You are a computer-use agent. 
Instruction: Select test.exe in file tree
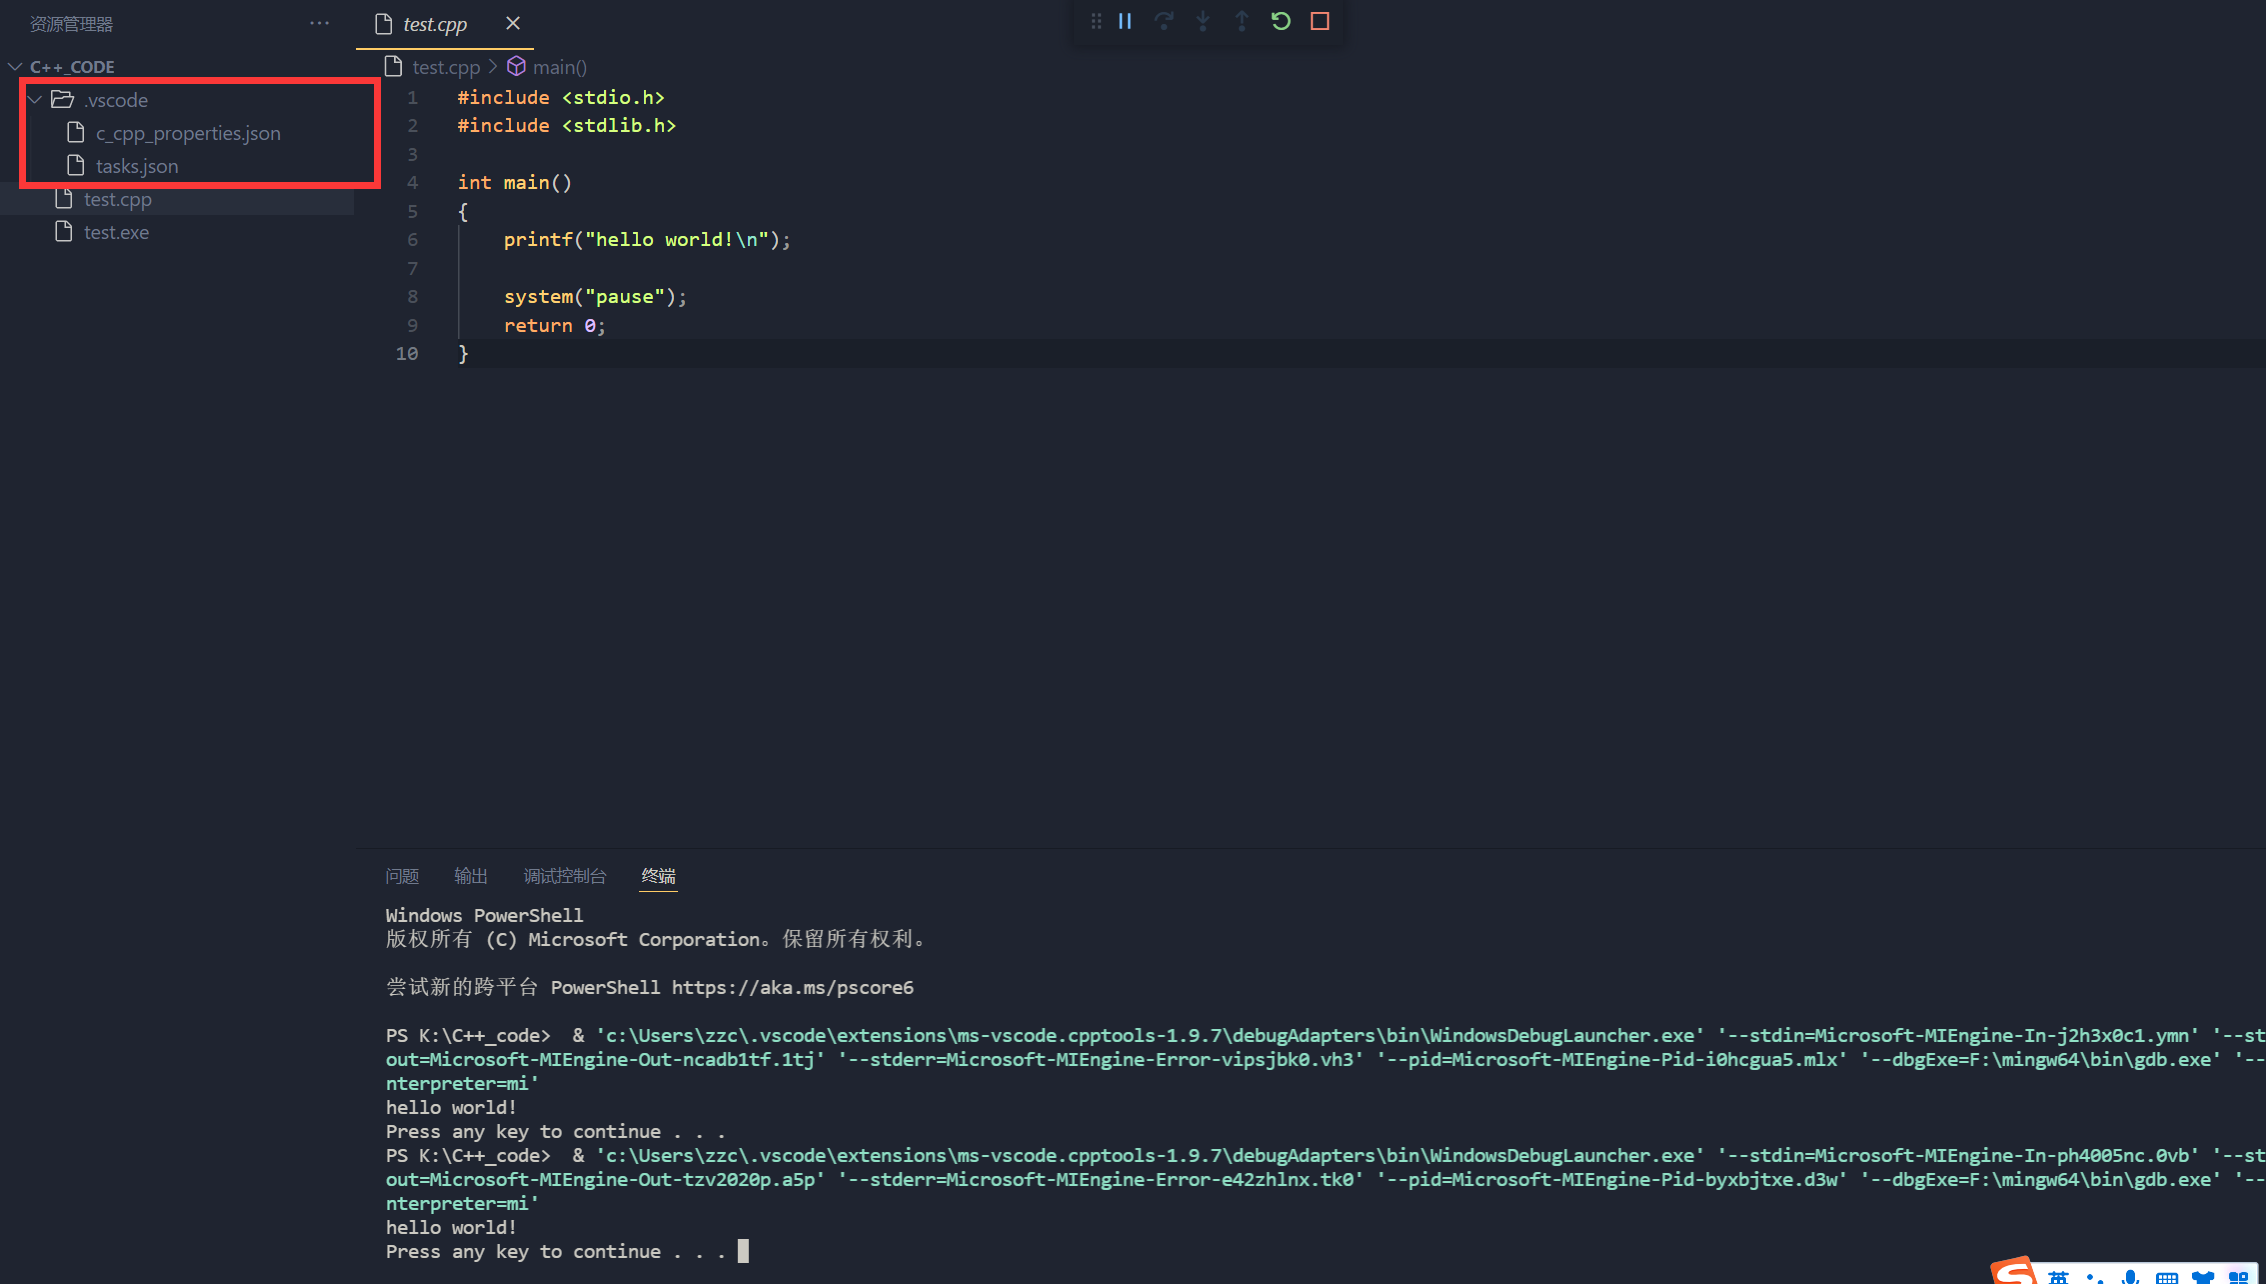point(116,232)
